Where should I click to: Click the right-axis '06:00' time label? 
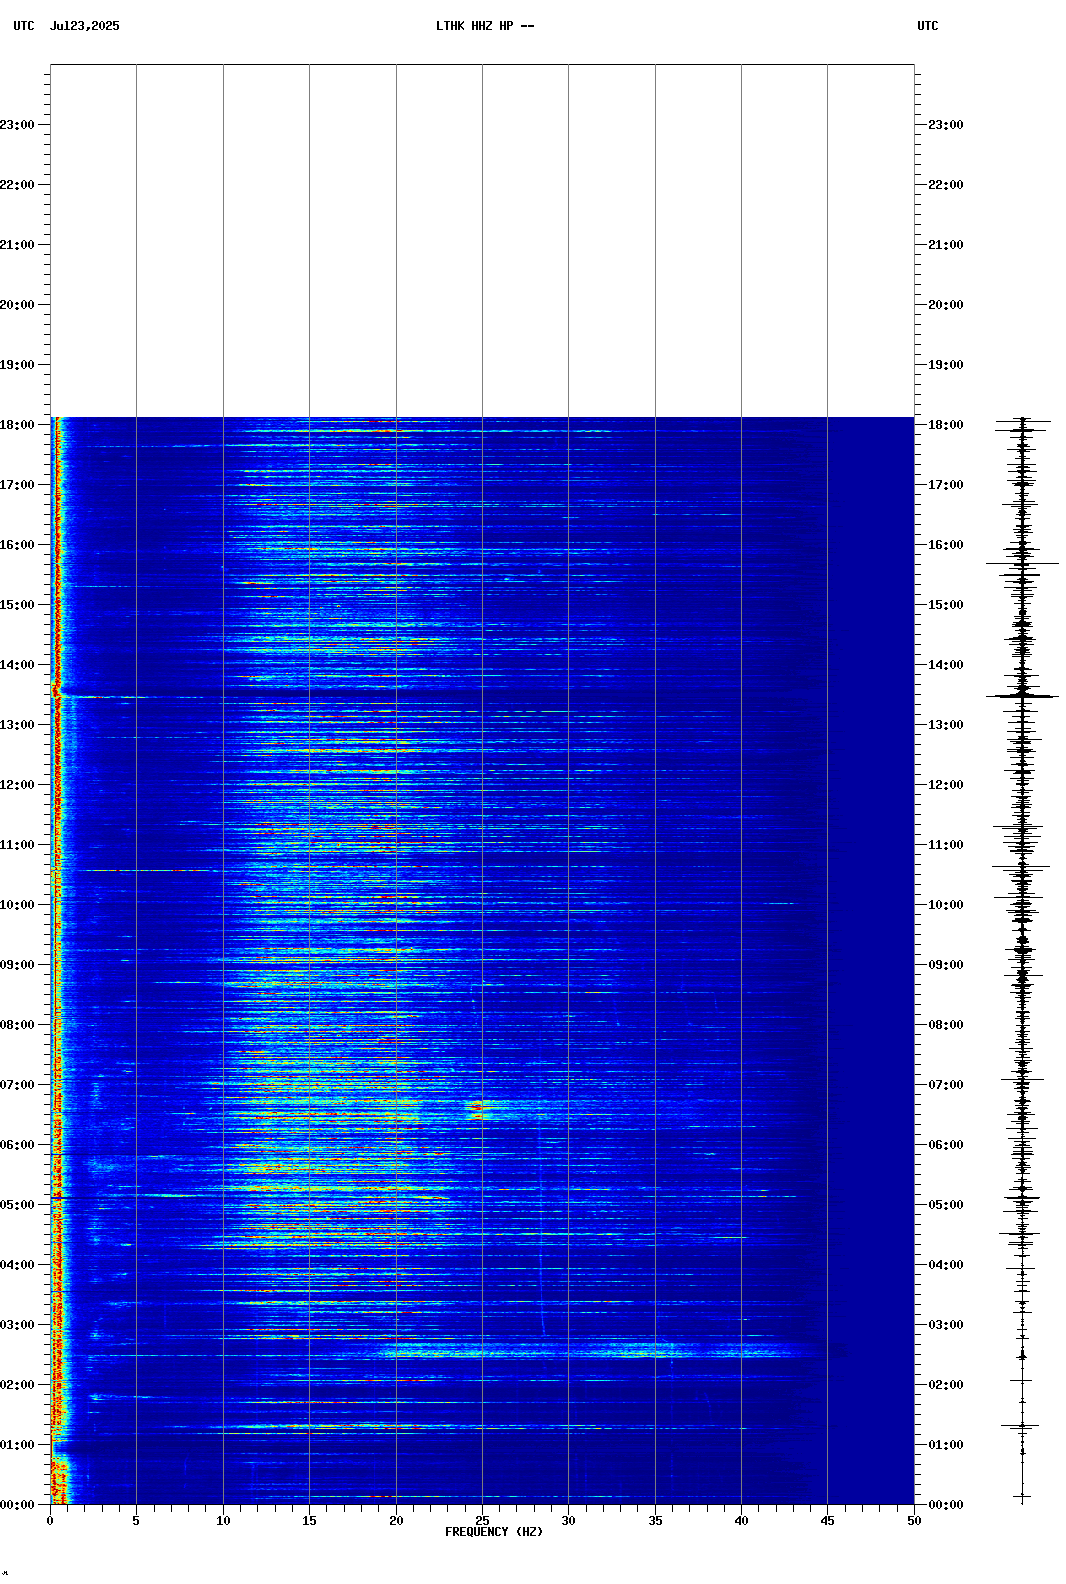tap(946, 1145)
